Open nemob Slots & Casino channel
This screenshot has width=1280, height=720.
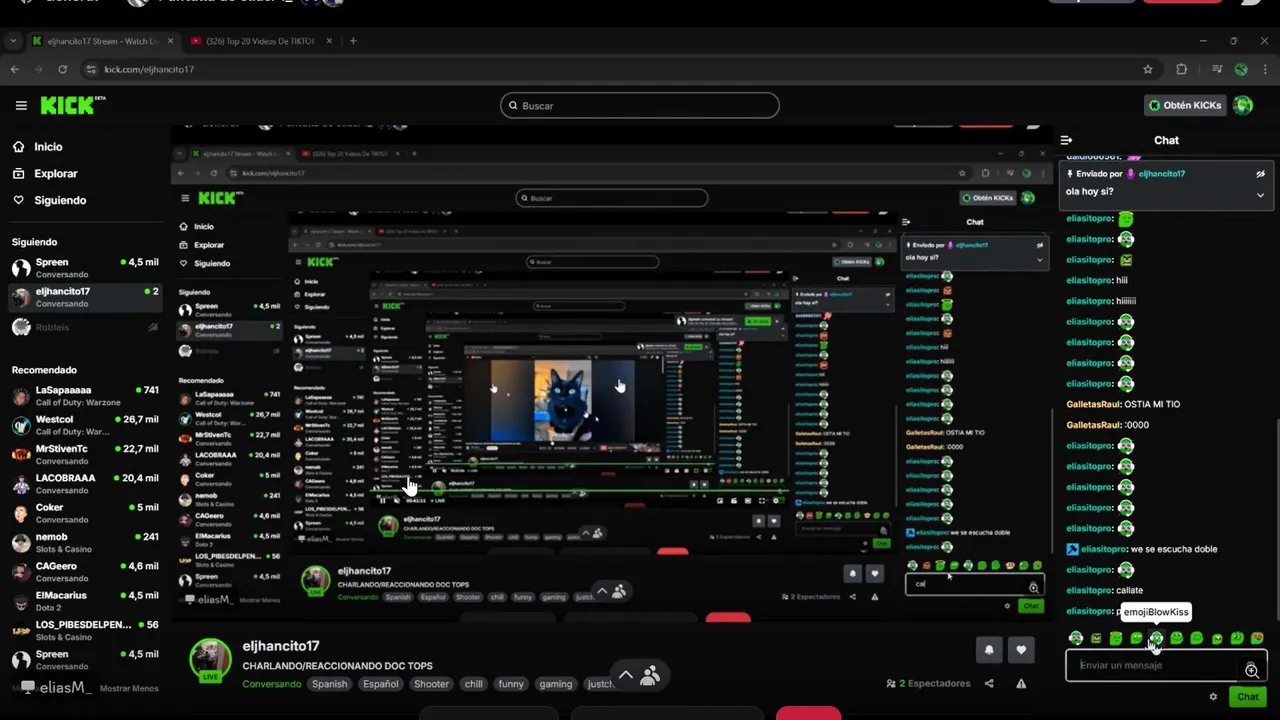84,542
